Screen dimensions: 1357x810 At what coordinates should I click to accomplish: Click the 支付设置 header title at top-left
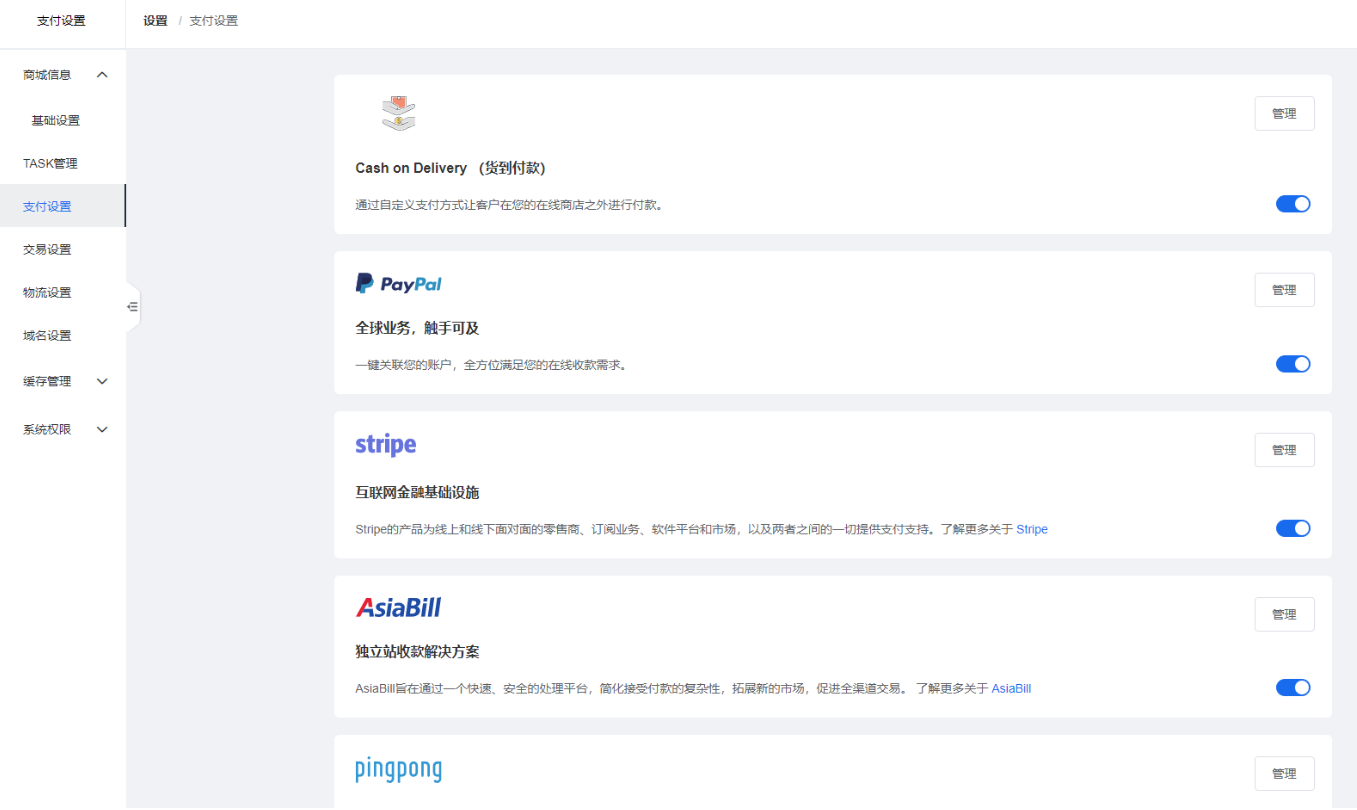(x=61, y=20)
